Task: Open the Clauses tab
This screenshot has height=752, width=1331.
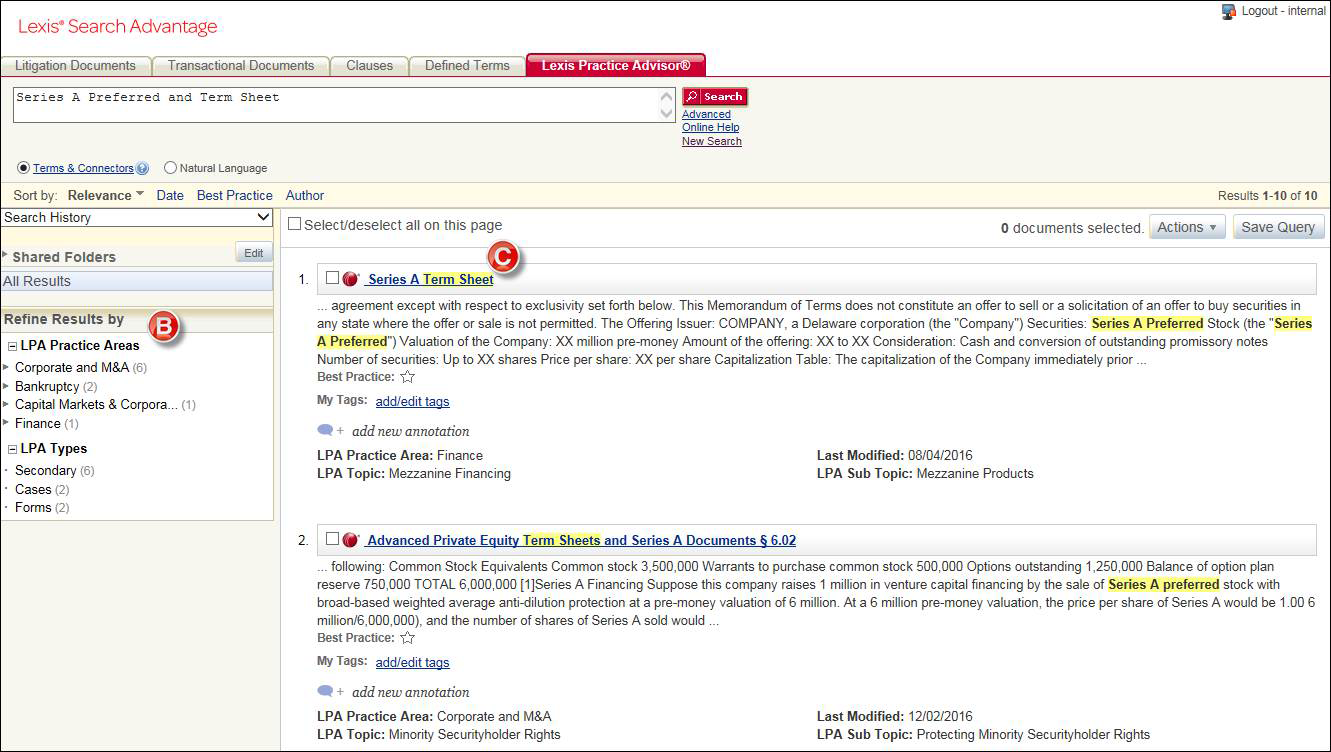Action: (x=370, y=65)
